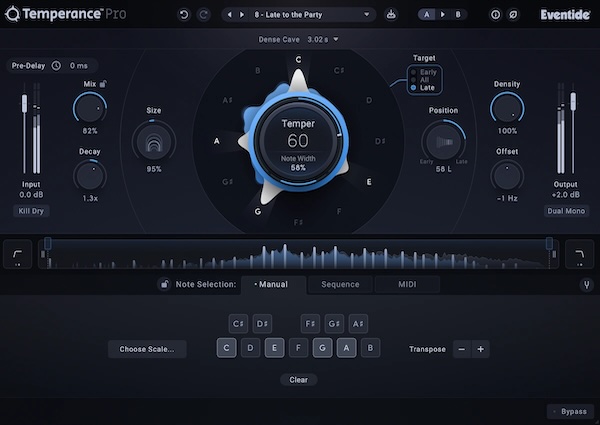Switch to the MIDI tab
600x425 pixels.
[407, 284]
